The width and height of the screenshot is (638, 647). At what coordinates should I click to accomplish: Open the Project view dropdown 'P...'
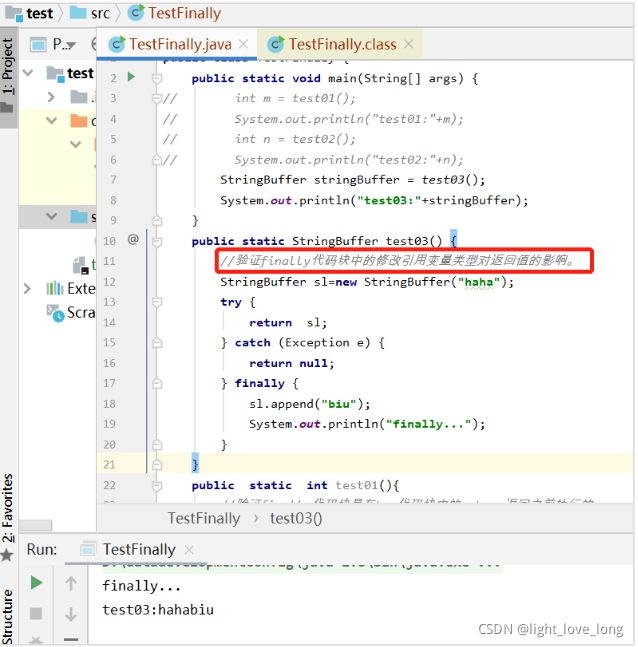pyautogui.click(x=54, y=44)
